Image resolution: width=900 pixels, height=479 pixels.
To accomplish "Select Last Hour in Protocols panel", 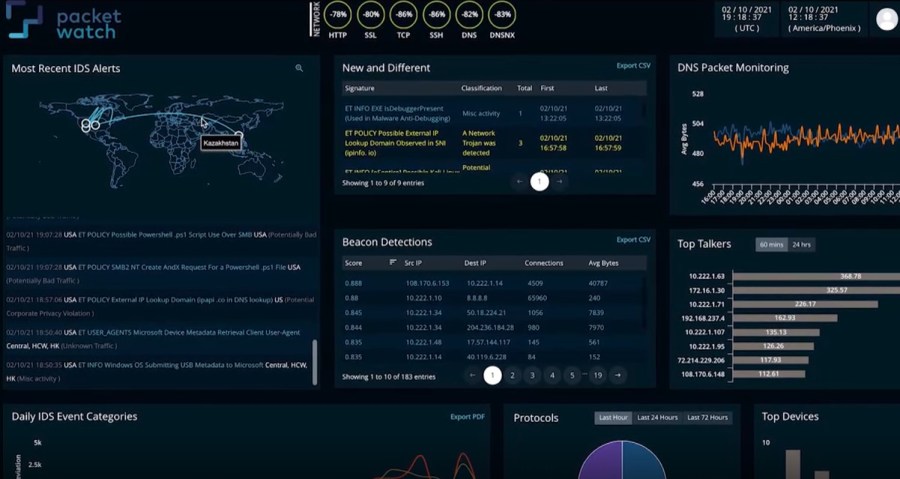I will tap(611, 417).
